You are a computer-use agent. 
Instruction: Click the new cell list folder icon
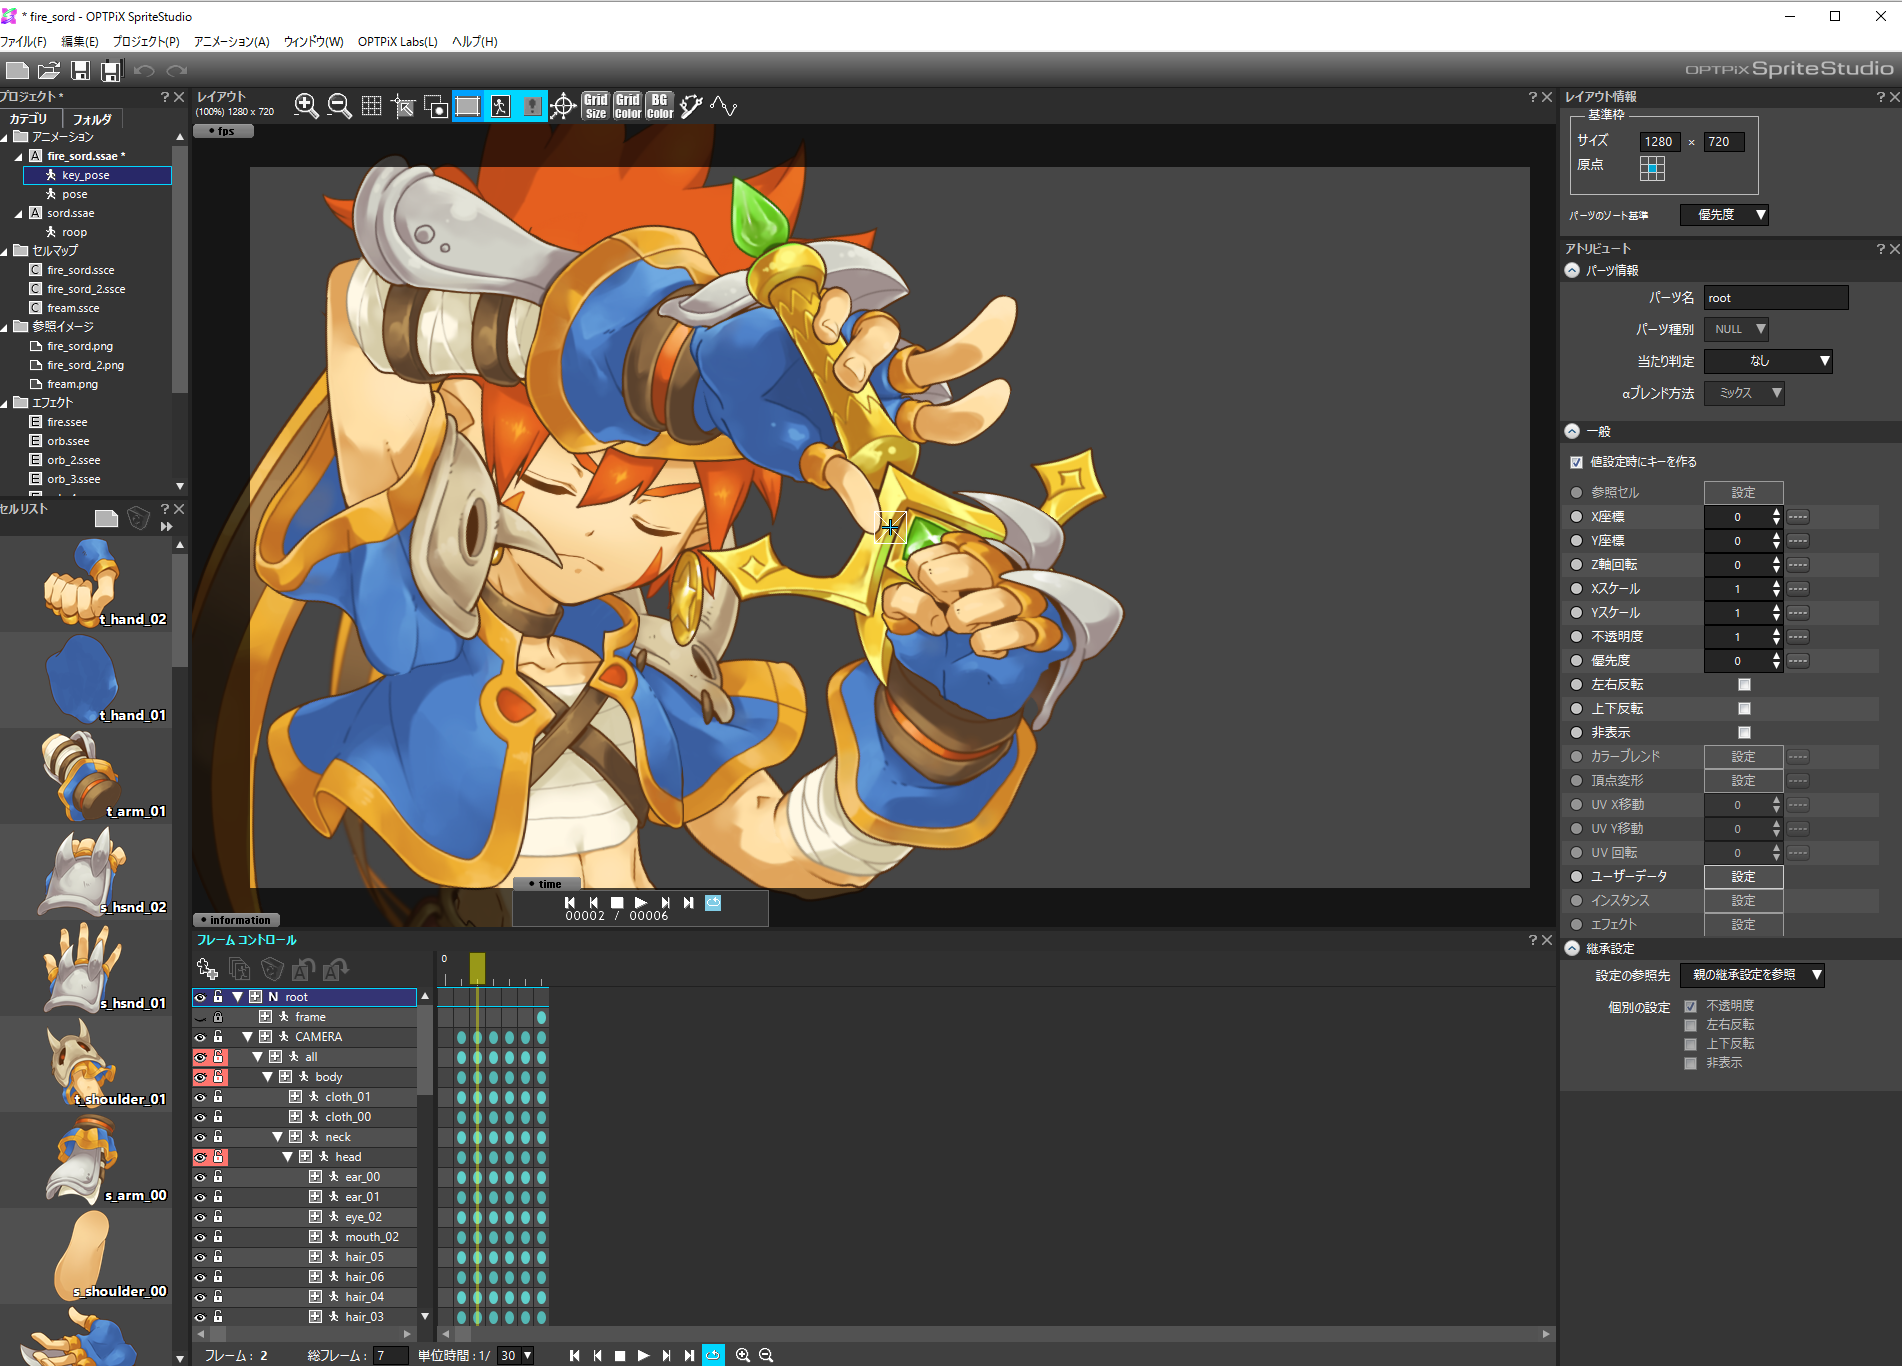click(x=106, y=517)
